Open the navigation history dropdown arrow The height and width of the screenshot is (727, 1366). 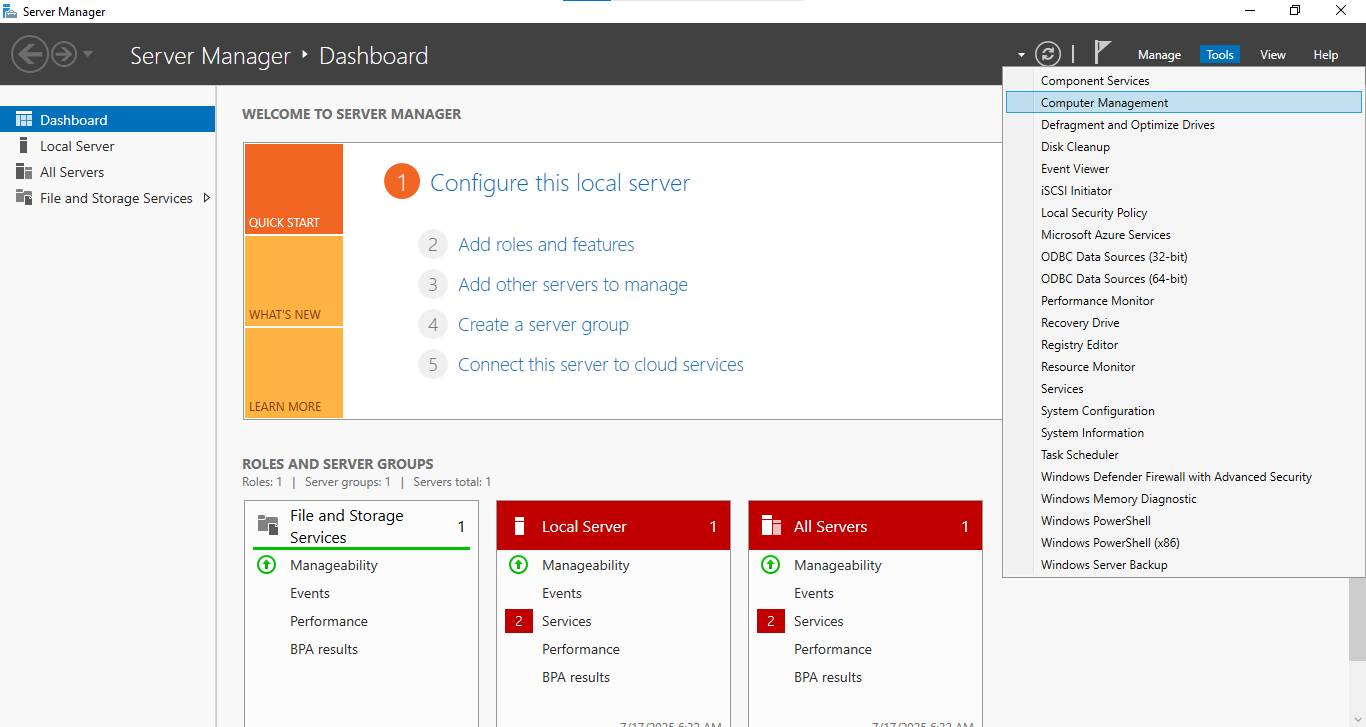point(88,54)
